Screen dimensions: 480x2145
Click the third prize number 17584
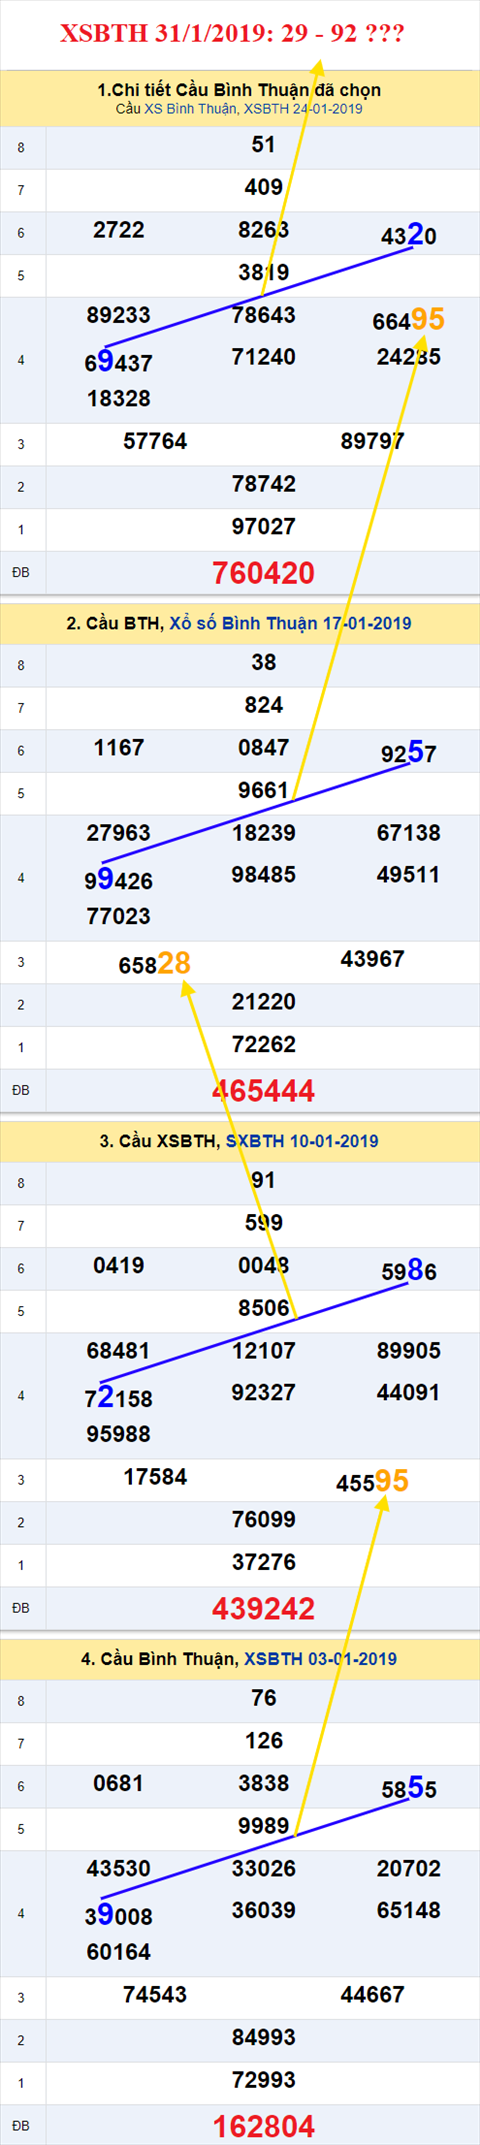(155, 1477)
